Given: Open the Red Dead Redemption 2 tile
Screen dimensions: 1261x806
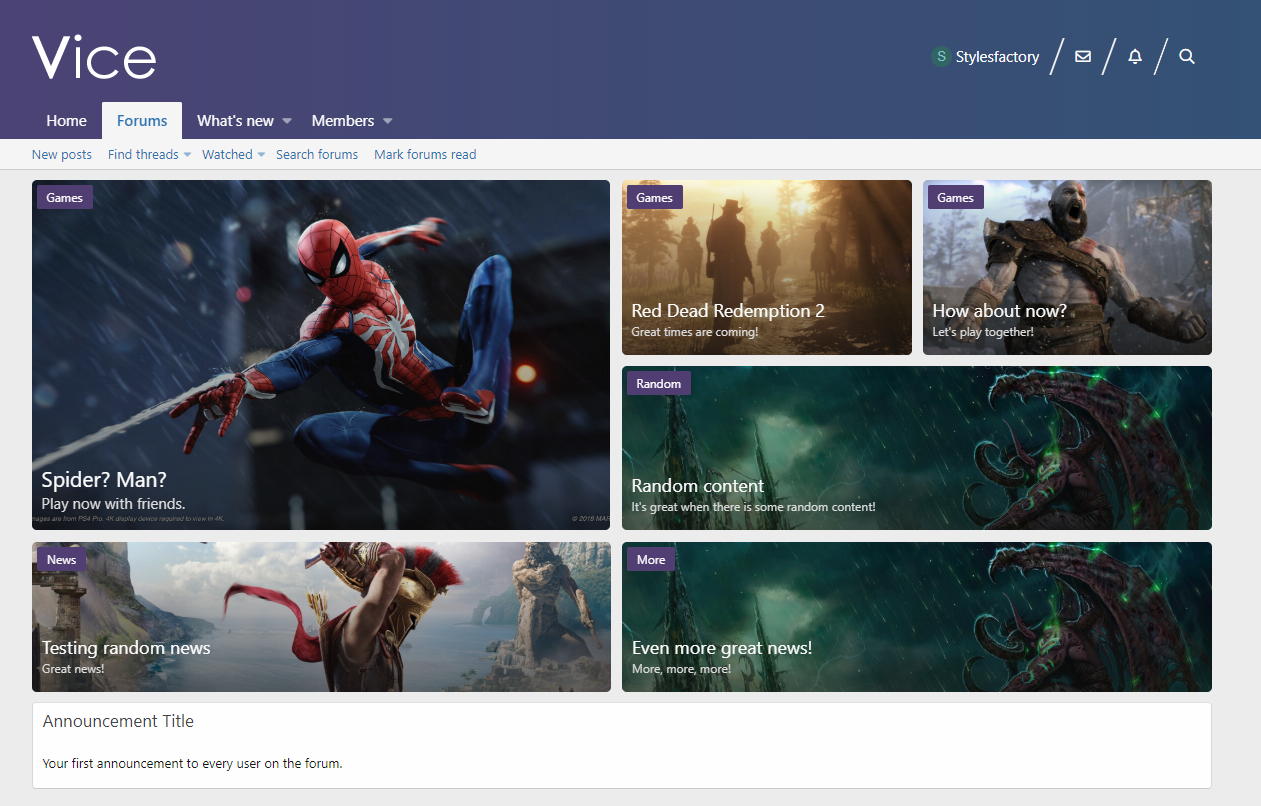Looking at the screenshot, I should (766, 268).
